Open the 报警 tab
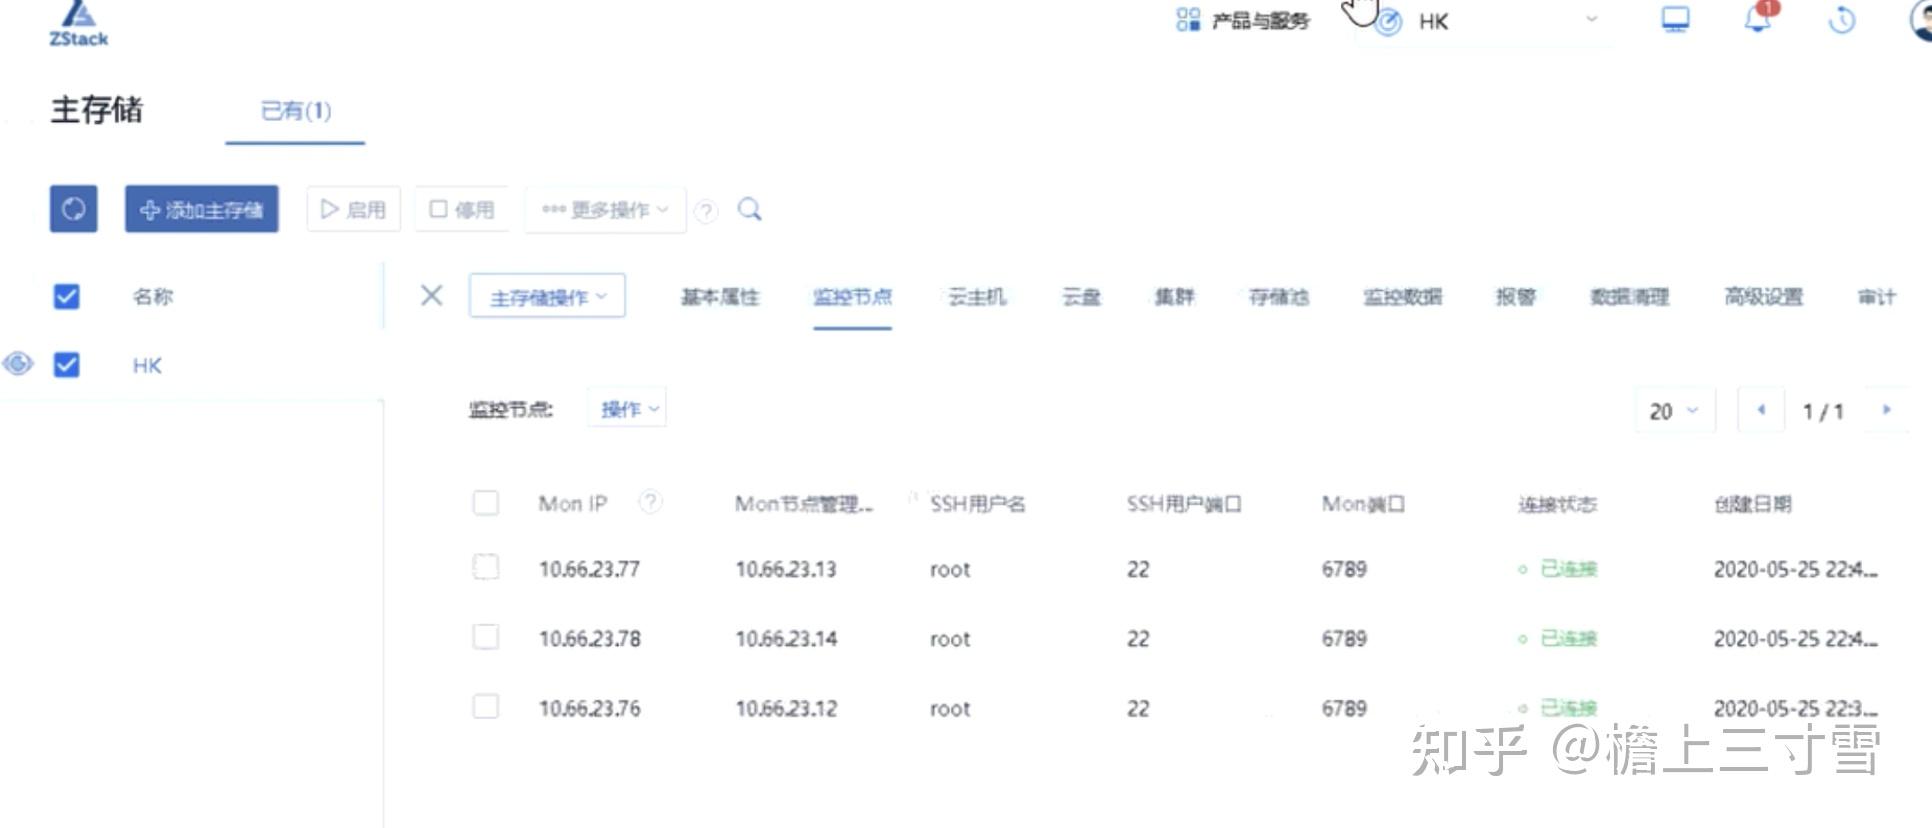1932x828 pixels. (1515, 297)
